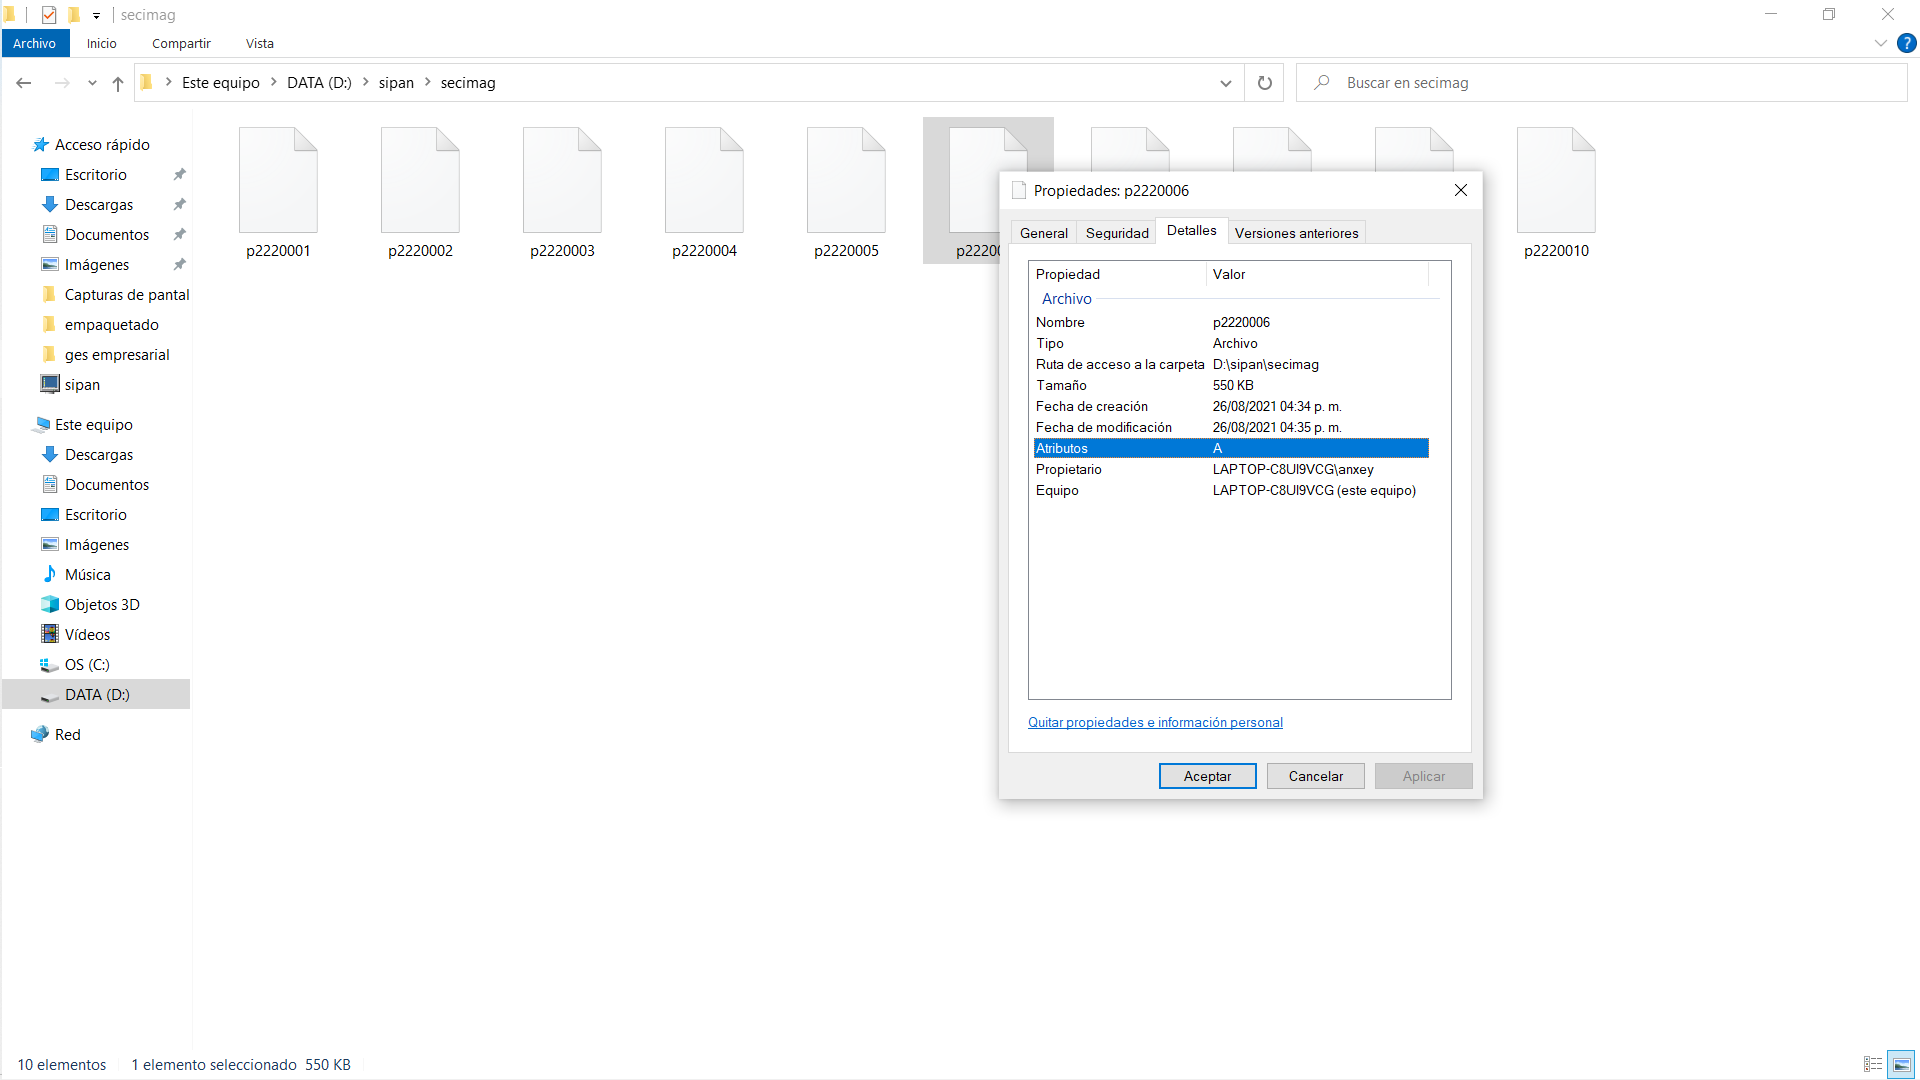
Task: Select file p2220003 icon
Action: pyautogui.click(x=562, y=182)
